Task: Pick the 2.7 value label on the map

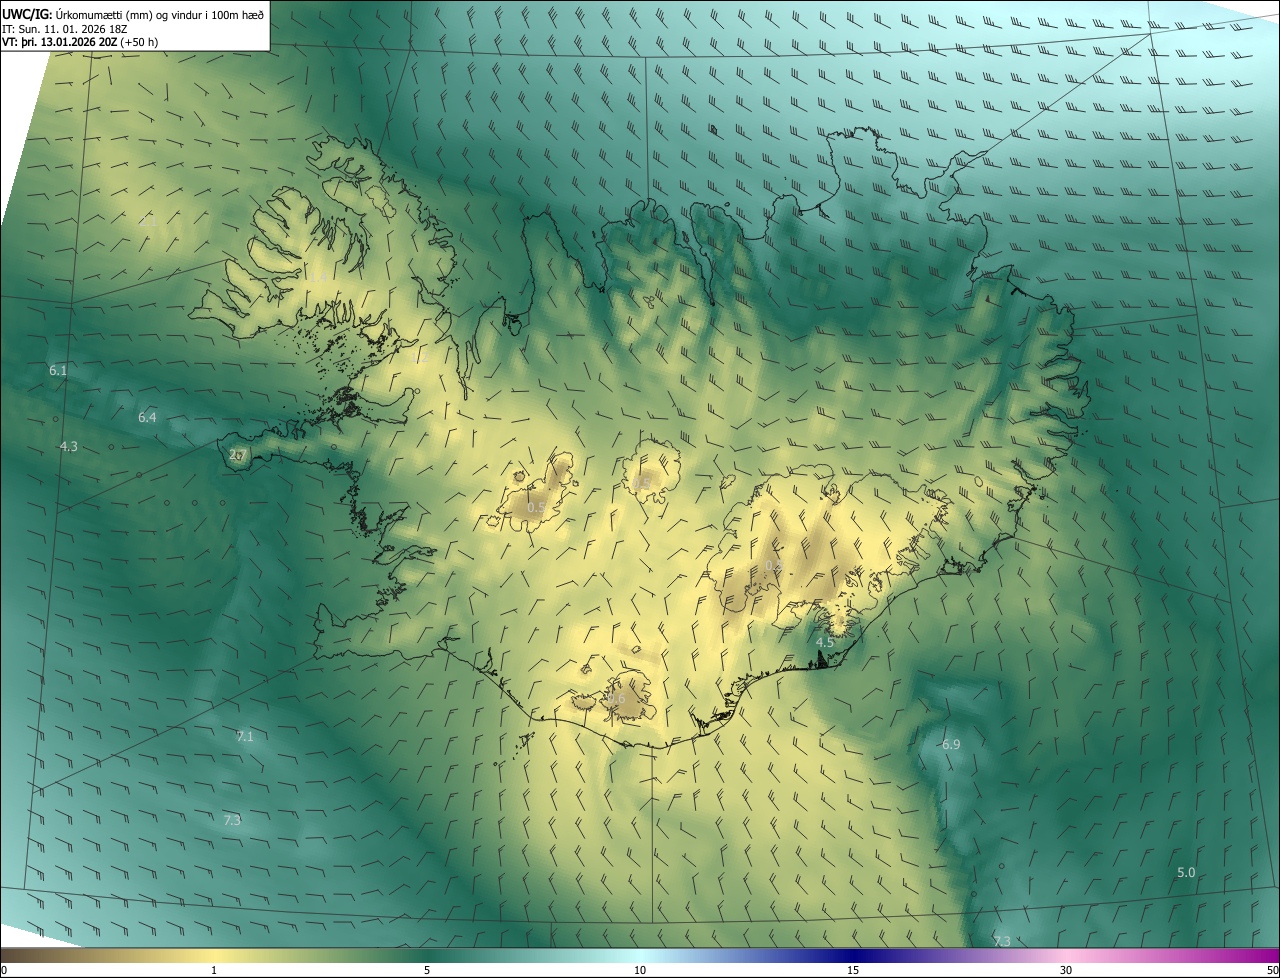Action: 237,455
